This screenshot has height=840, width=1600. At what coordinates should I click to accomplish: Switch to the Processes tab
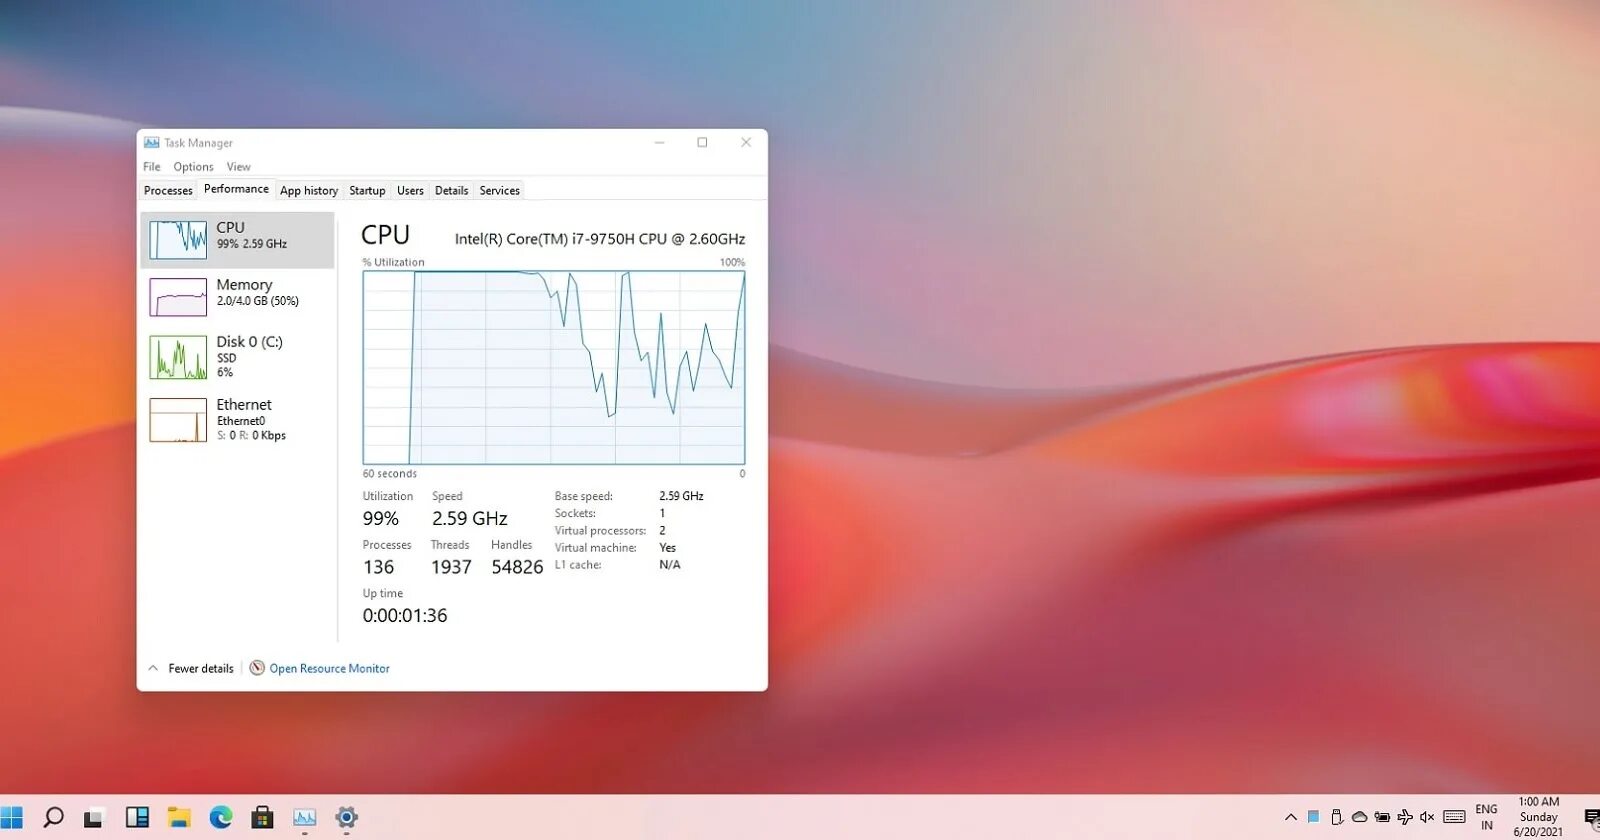click(x=168, y=190)
